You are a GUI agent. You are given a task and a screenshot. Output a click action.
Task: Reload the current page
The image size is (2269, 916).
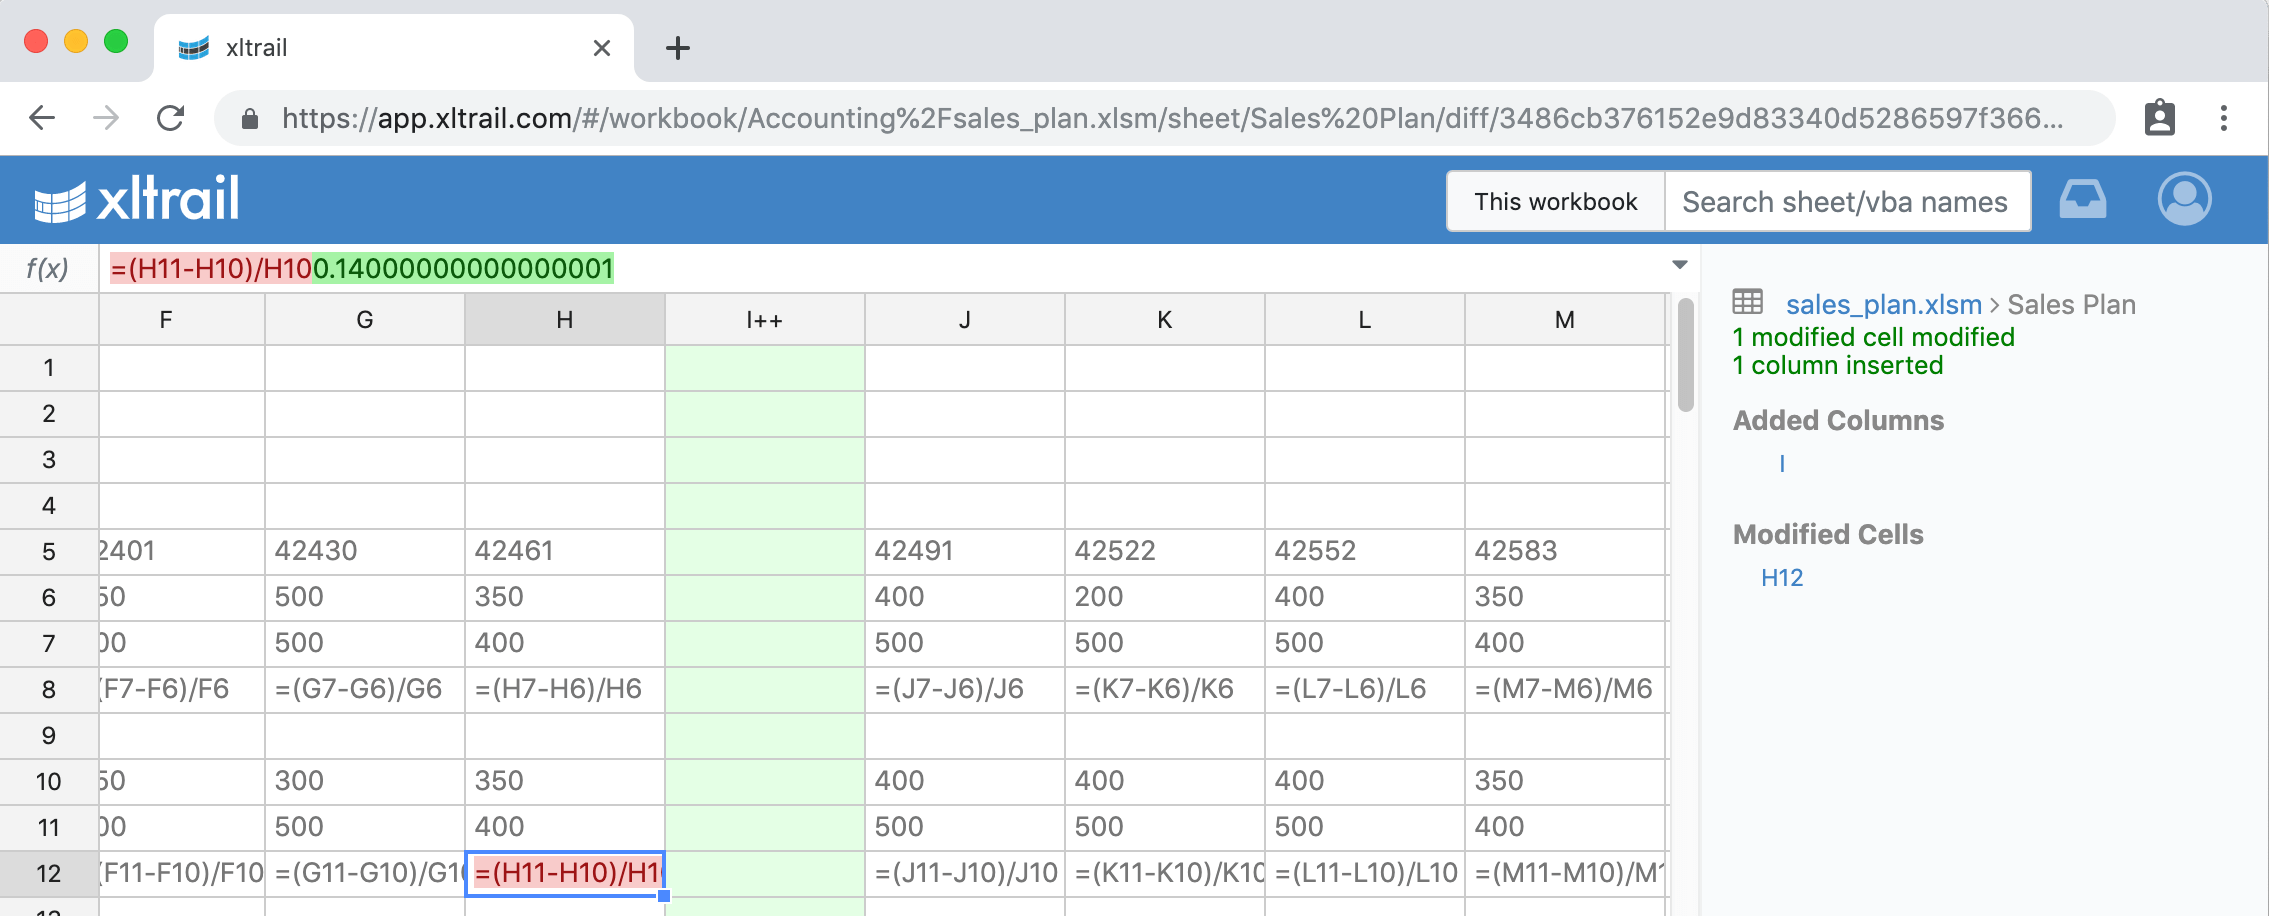pos(171,118)
